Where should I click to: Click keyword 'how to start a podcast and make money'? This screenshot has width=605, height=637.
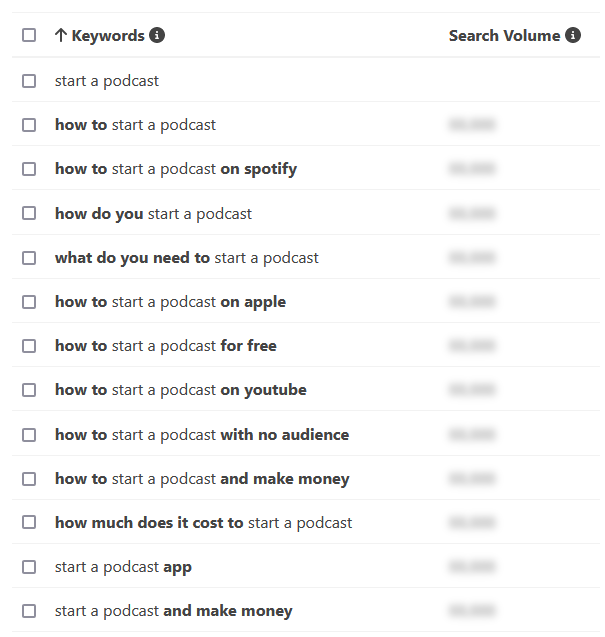(x=202, y=479)
